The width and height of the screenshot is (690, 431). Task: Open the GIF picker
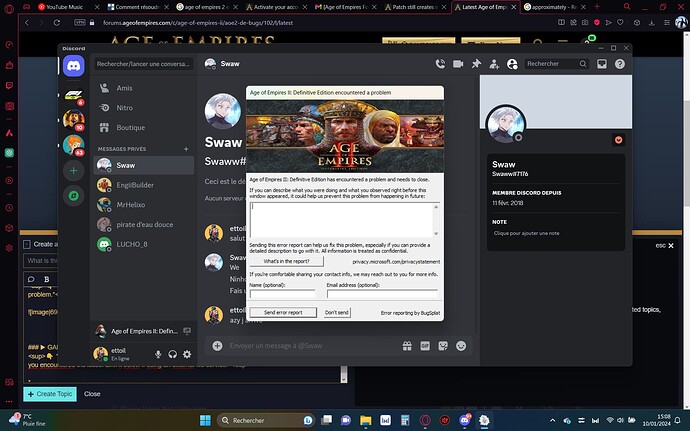pos(425,346)
